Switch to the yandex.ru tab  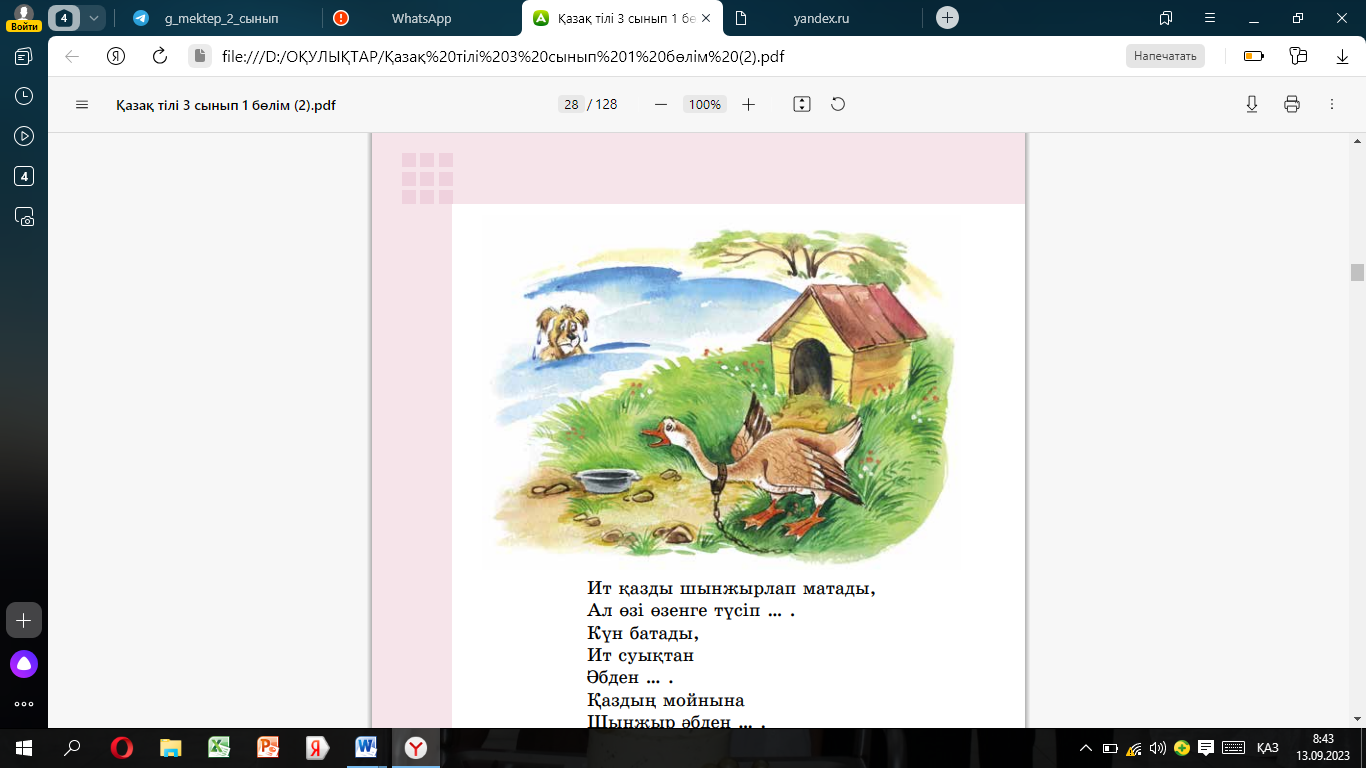tap(821, 18)
